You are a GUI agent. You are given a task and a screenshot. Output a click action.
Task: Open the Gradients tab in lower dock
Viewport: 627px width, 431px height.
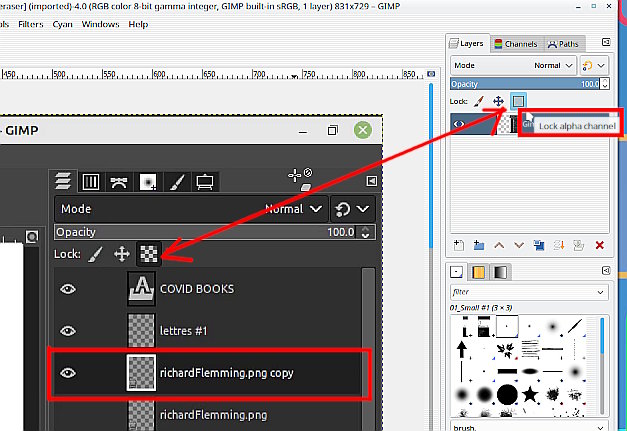[x=500, y=272]
